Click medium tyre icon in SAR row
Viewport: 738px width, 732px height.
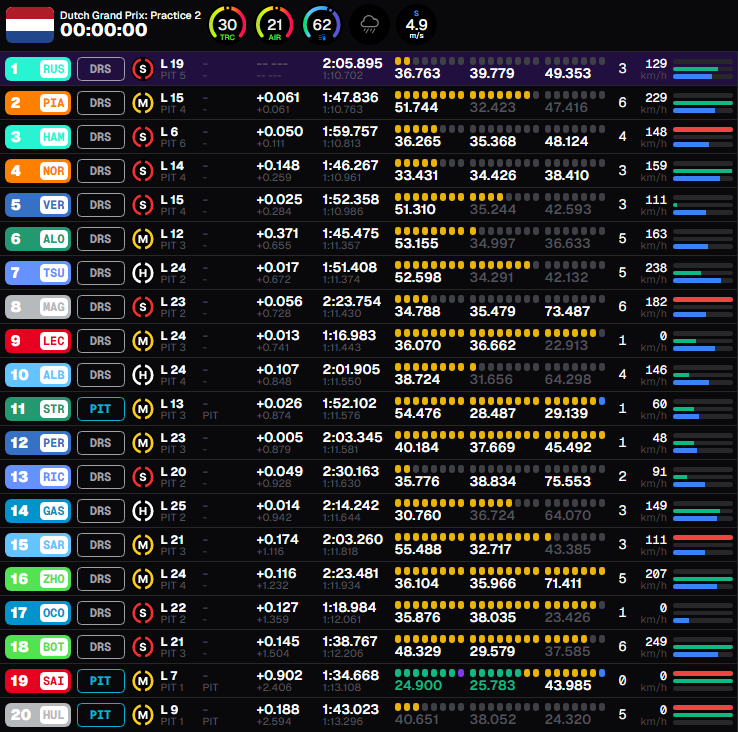point(143,545)
